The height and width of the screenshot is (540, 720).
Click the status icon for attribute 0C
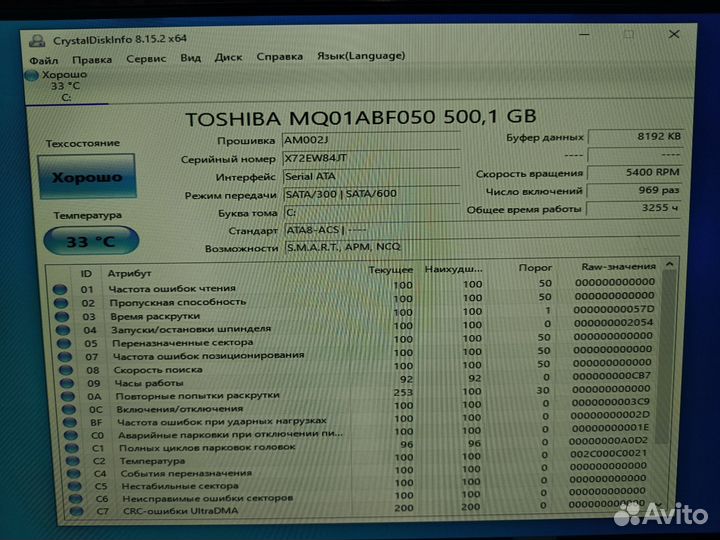pos(69,410)
